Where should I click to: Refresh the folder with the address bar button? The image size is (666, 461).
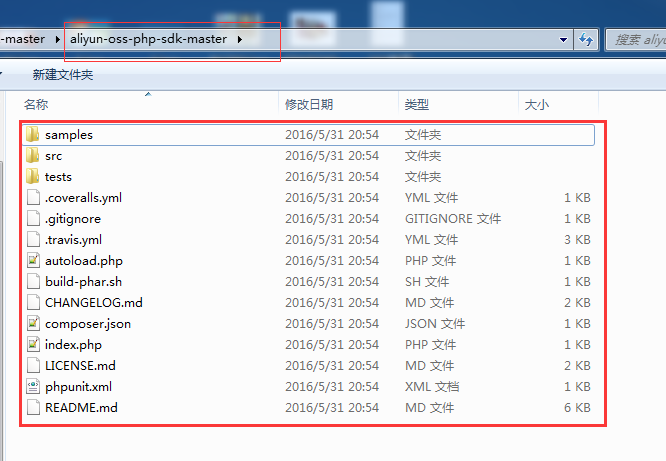(x=586, y=40)
